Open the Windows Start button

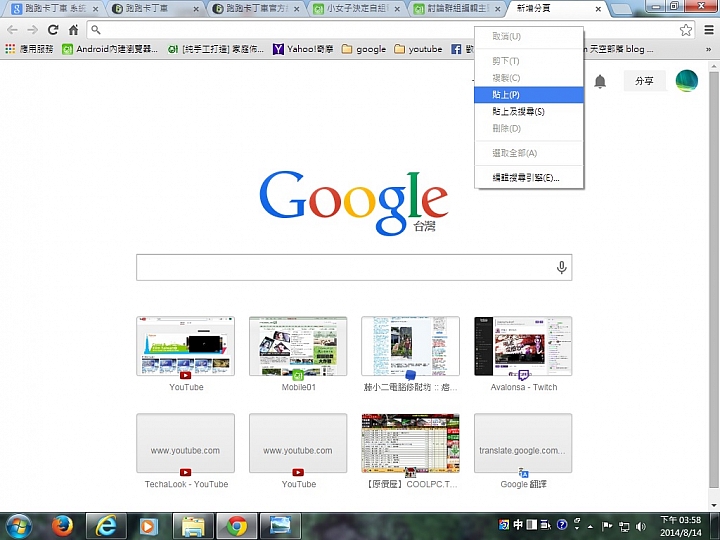(17, 526)
